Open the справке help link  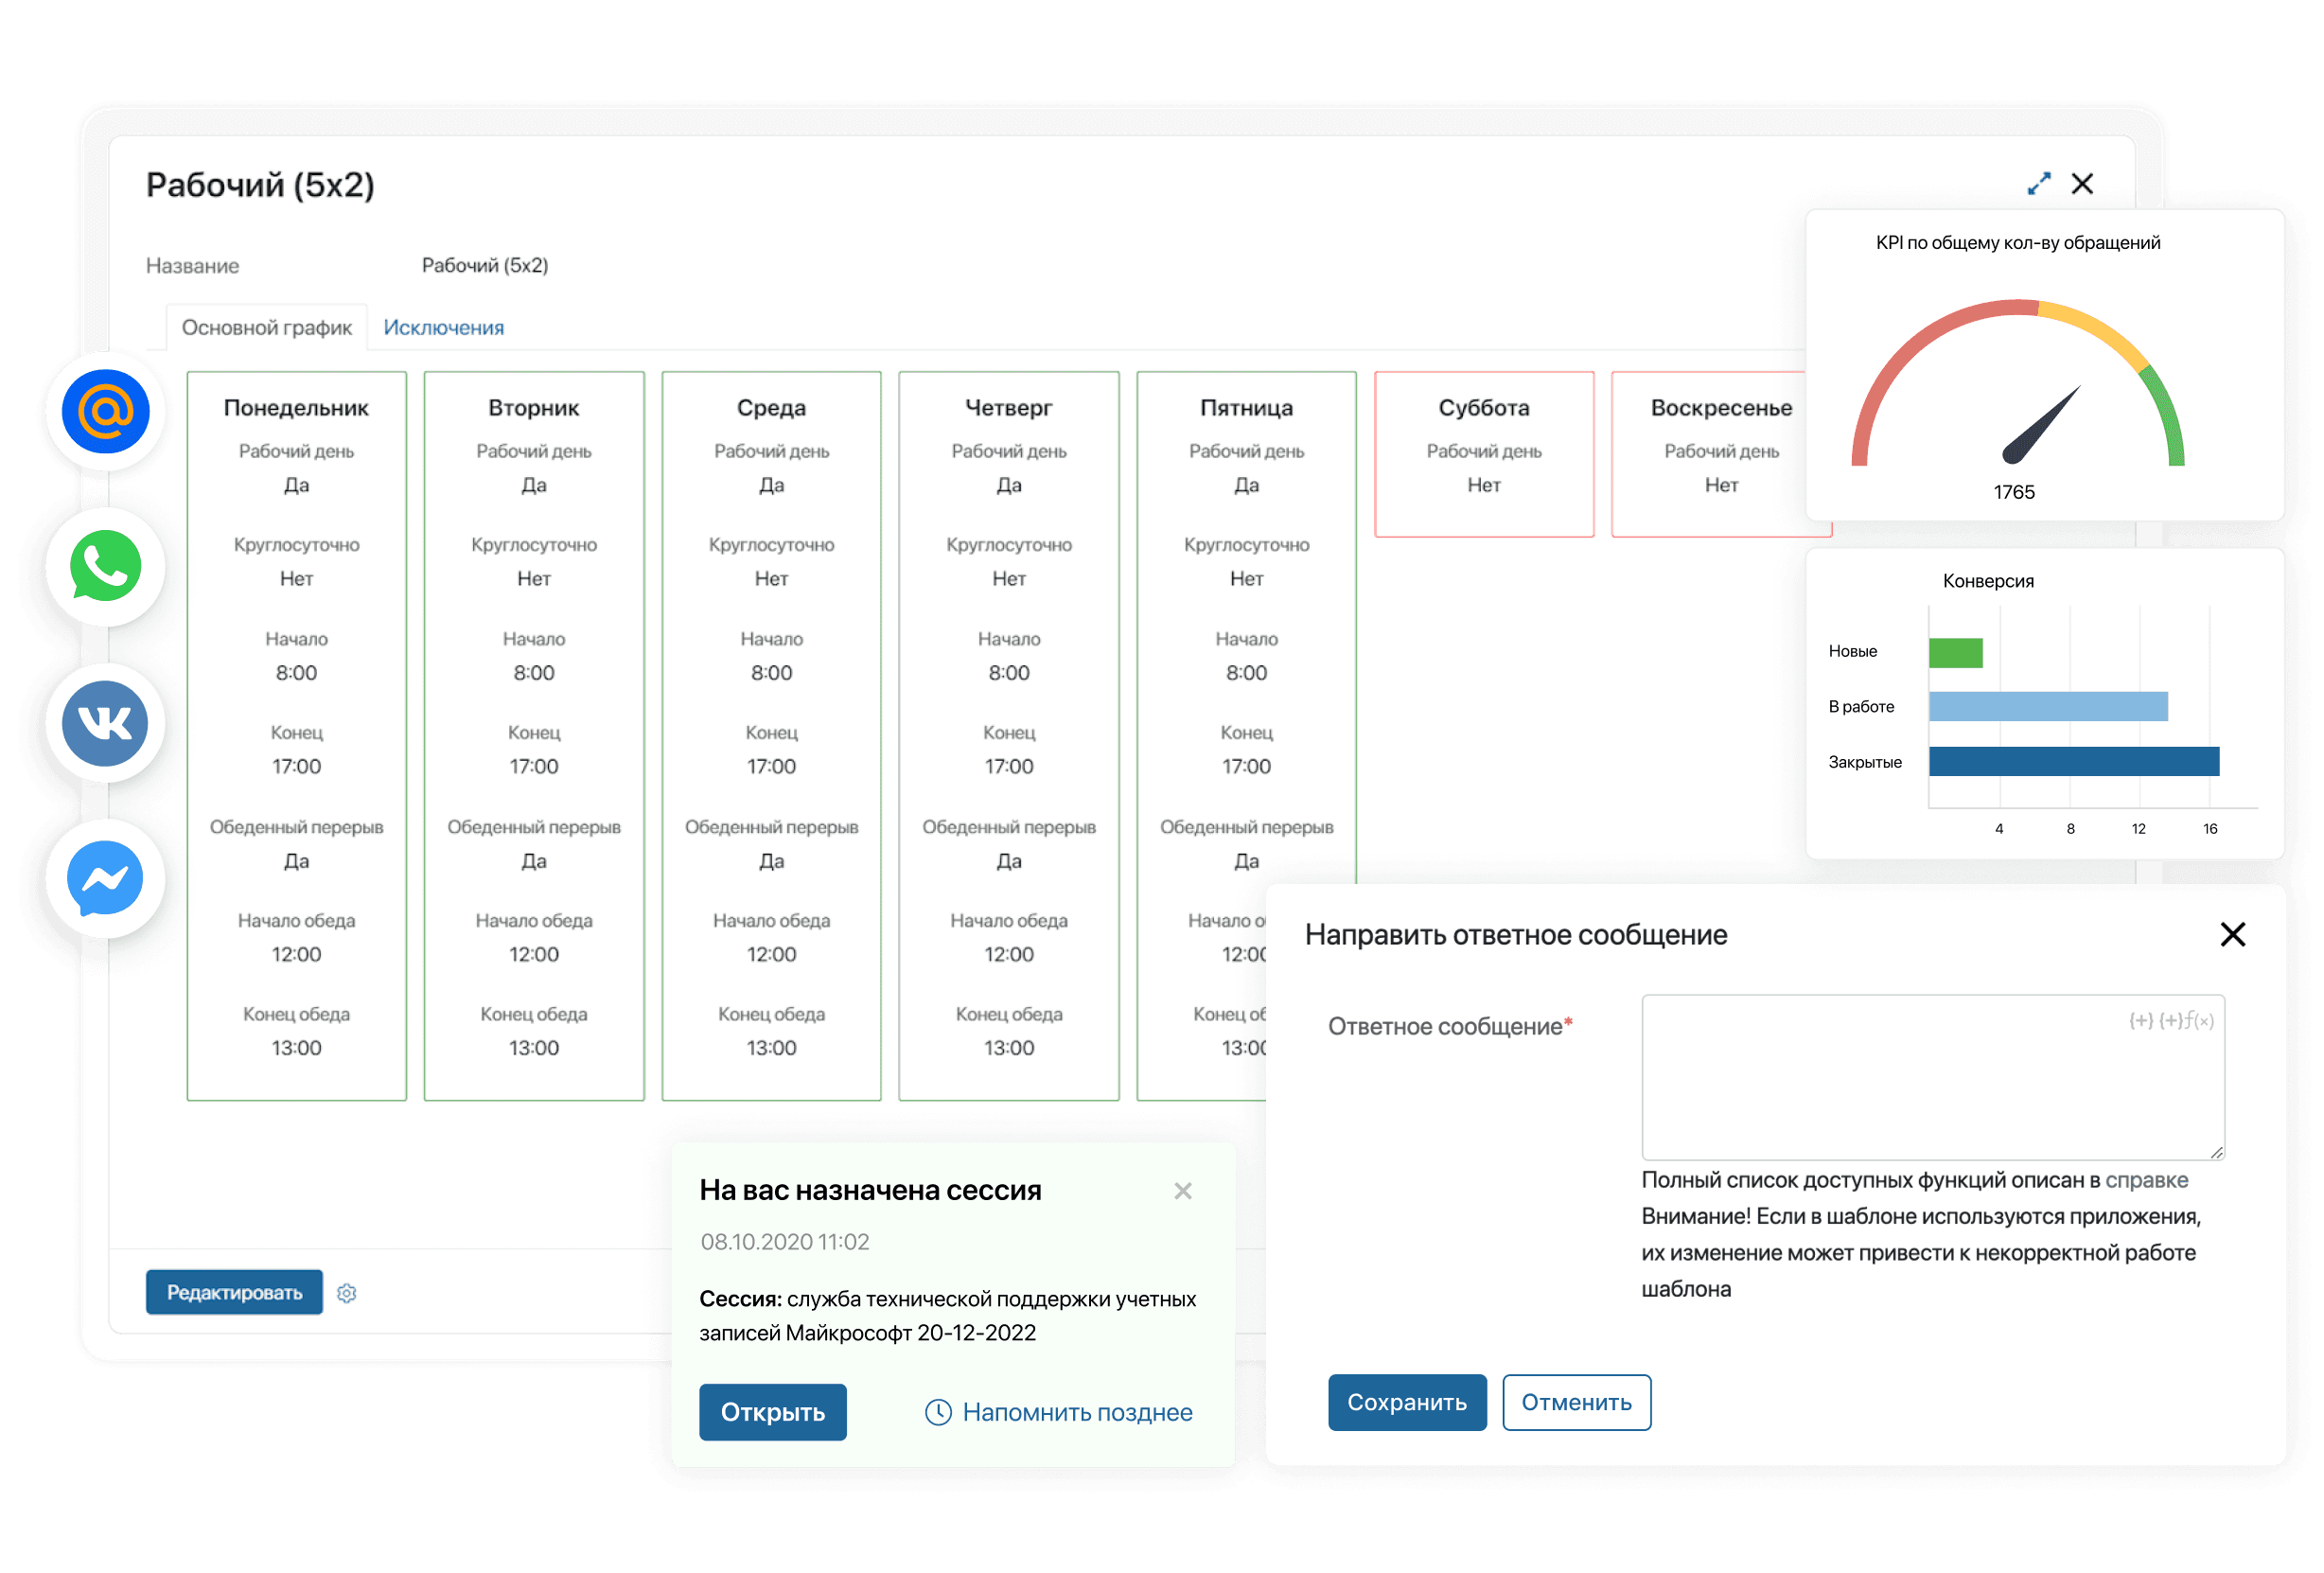coord(2146,1180)
